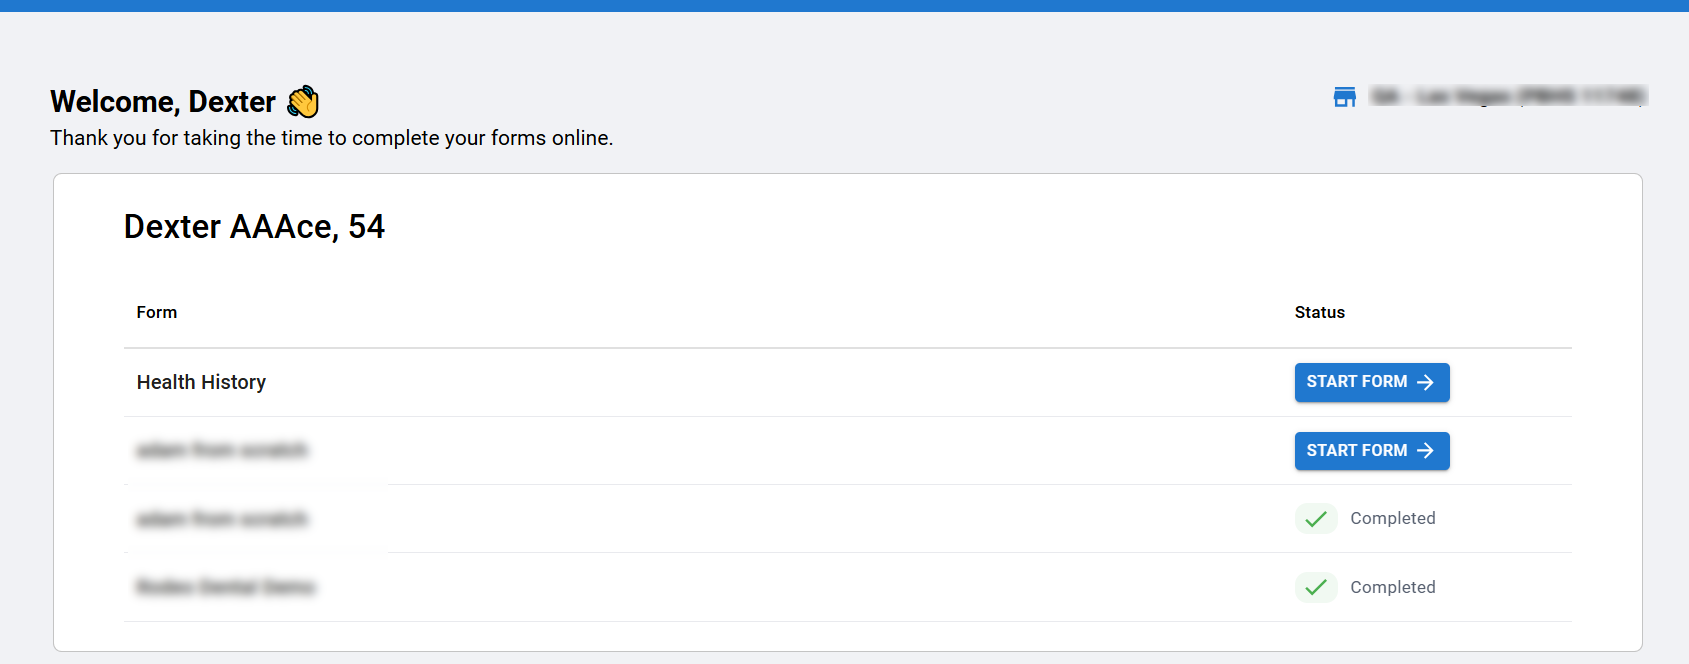Click the Welcome, Dexter heading
This screenshot has width=1689, height=664.
(x=163, y=102)
